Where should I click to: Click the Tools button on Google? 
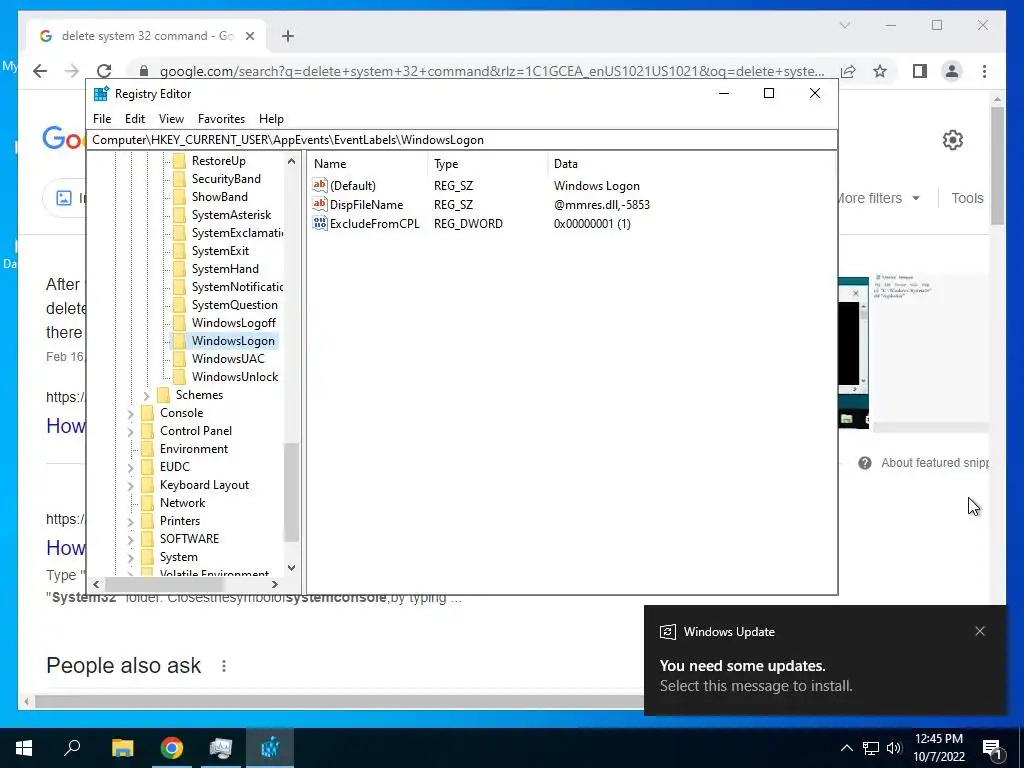(x=967, y=198)
